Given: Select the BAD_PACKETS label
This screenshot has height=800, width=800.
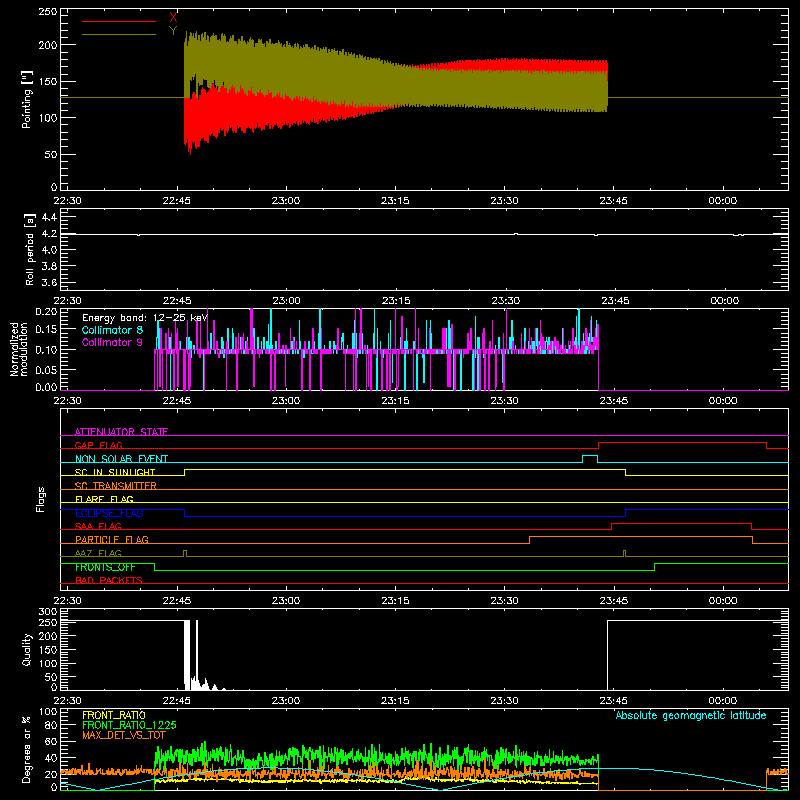Looking at the screenshot, I should point(109,580).
